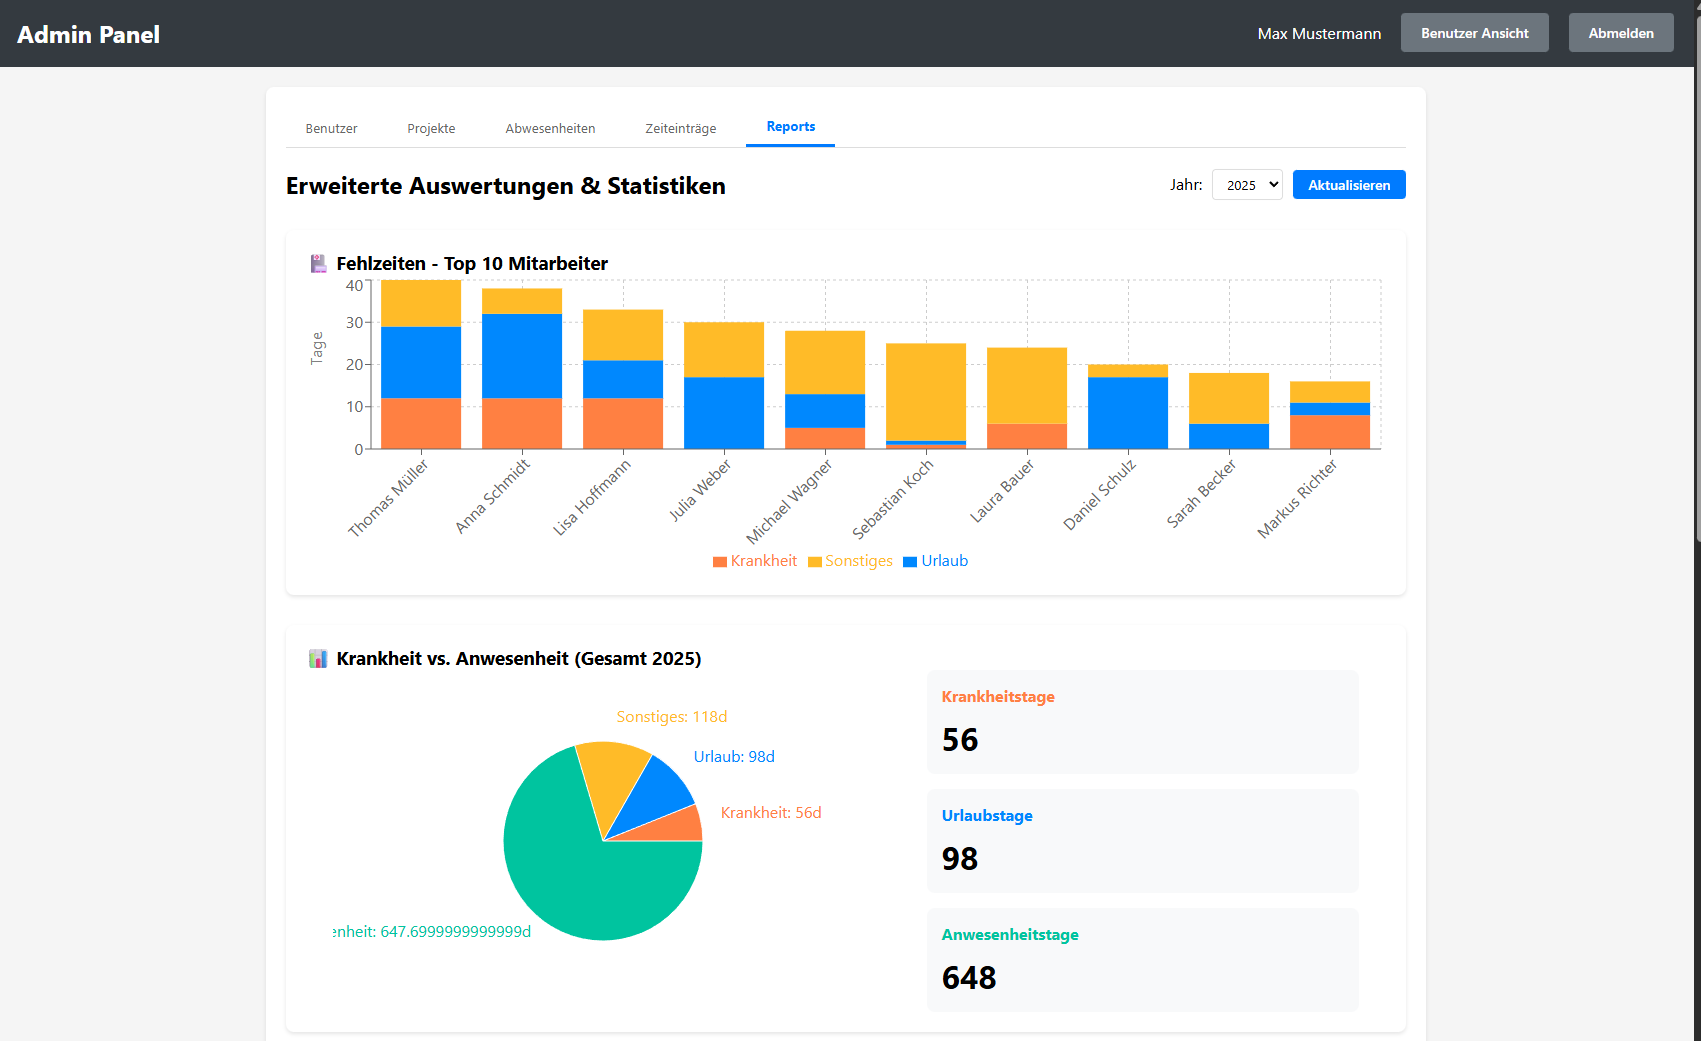Log out with the Abmelden button
The height and width of the screenshot is (1041, 1701).
[x=1620, y=33]
